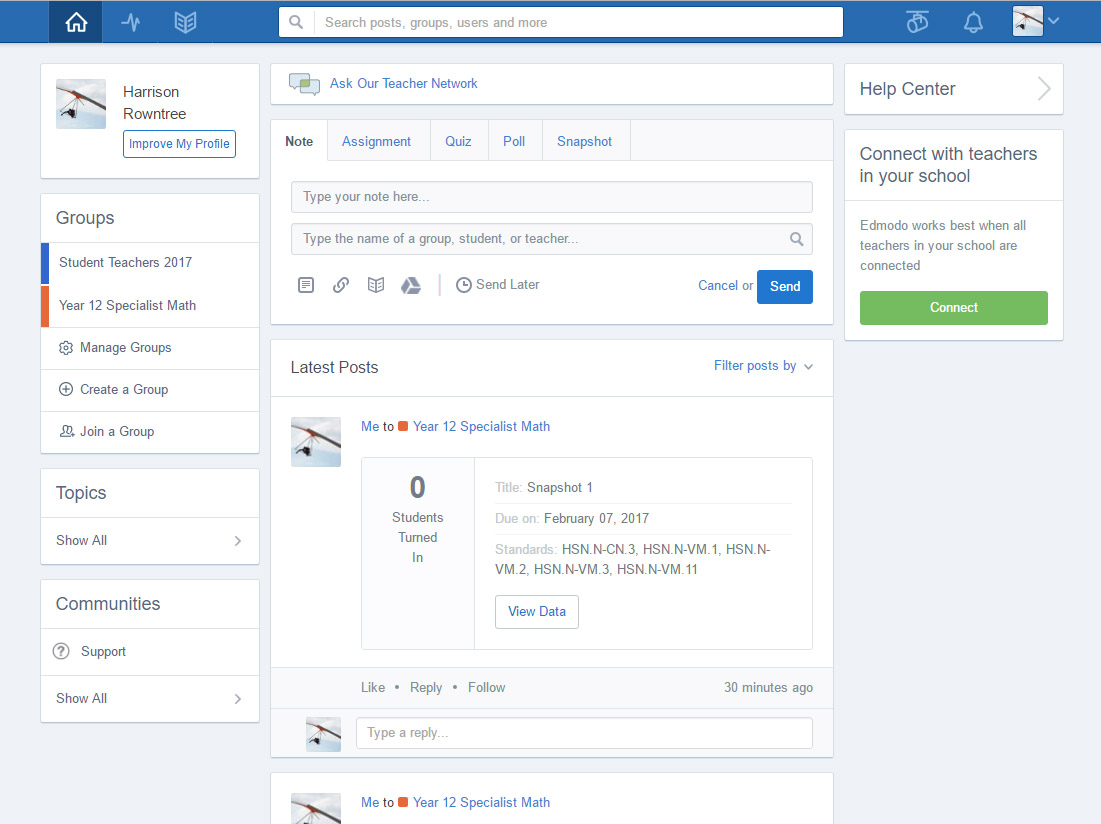Switch to the Note tab
The width and height of the screenshot is (1101, 824).
[299, 141]
